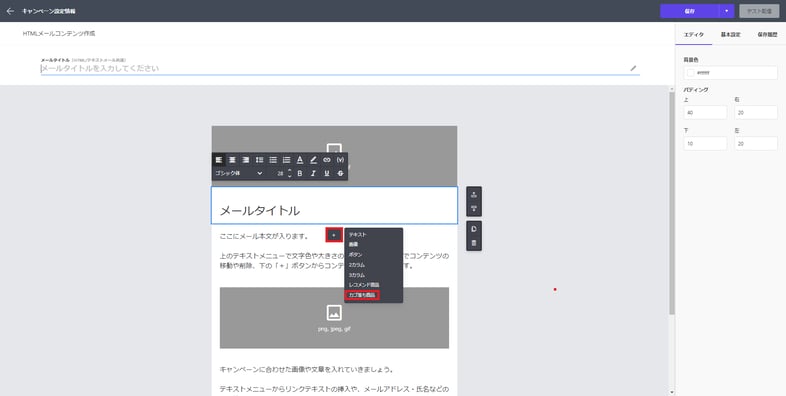Delete the selected block with trash icon
Image resolution: width=786 pixels, height=396 pixels.
pyautogui.click(x=474, y=243)
